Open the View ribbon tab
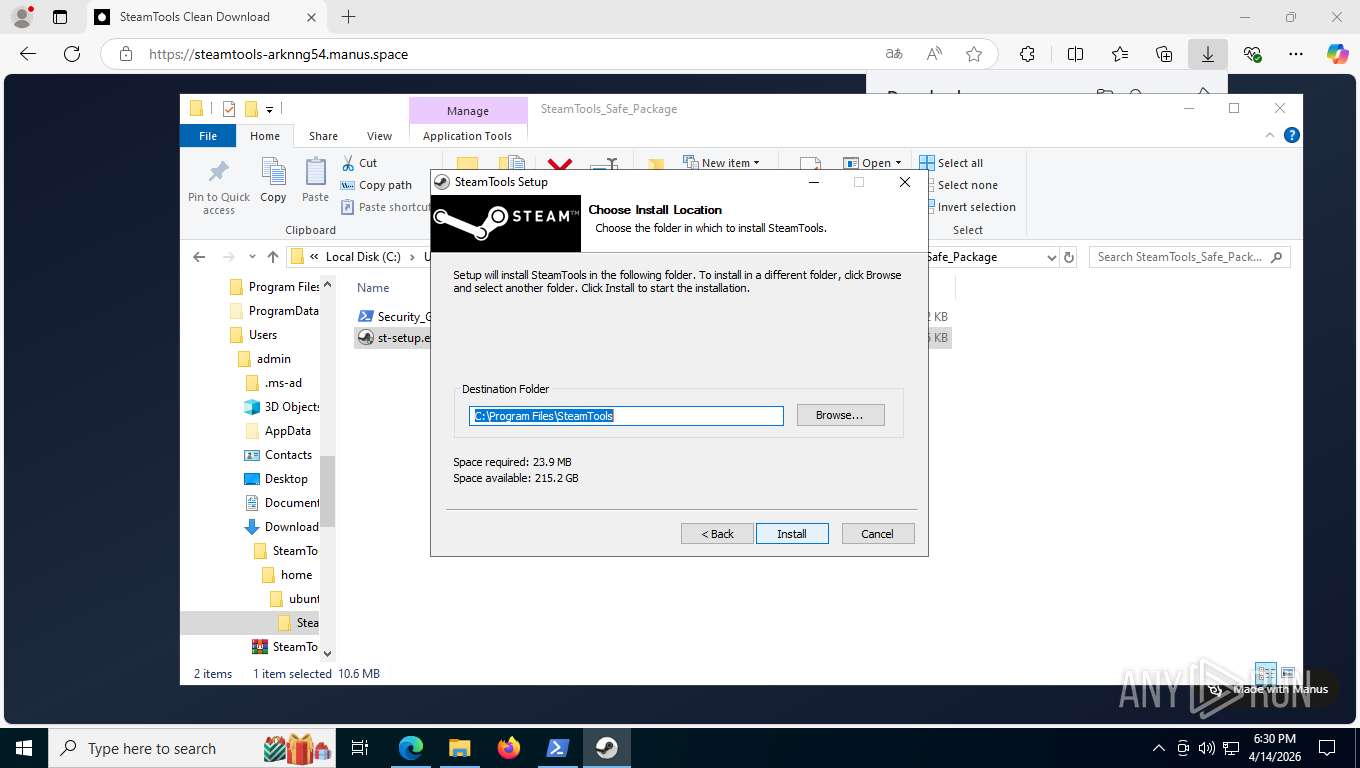Image resolution: width=1360 pixels, height=768 pixels. pos(379,136)
